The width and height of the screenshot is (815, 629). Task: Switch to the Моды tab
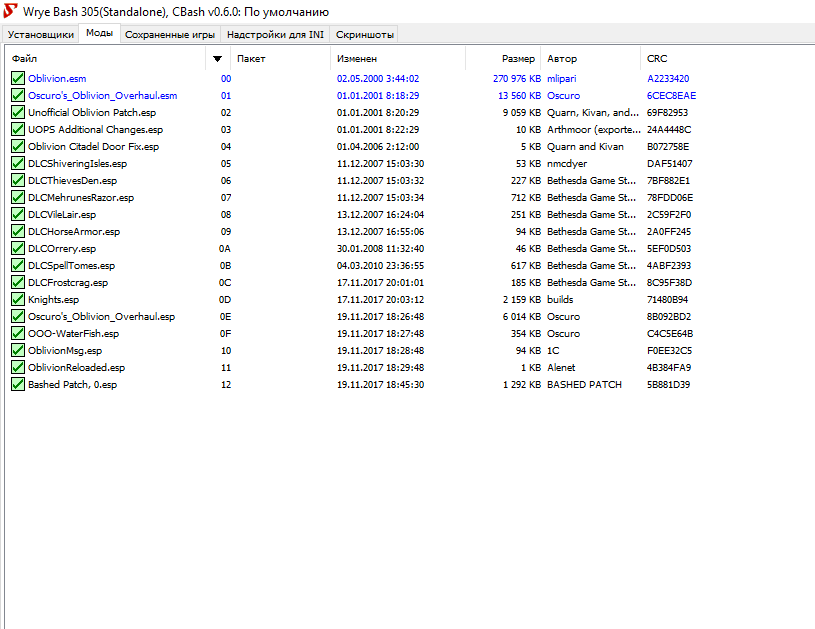pyautogui.click(x=99, y=33)
